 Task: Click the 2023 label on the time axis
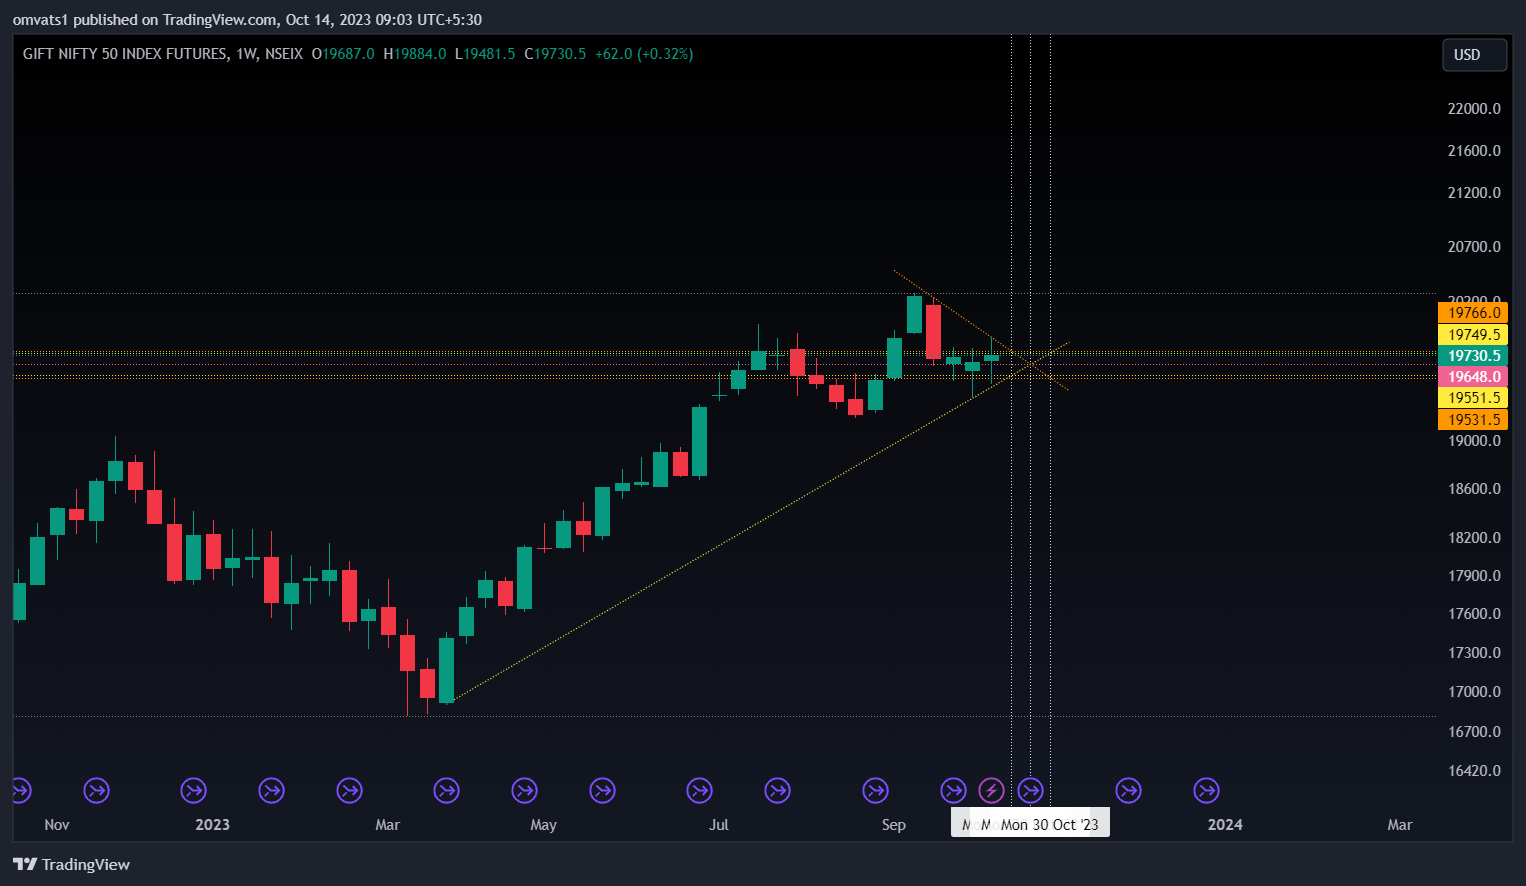(212, 825)
